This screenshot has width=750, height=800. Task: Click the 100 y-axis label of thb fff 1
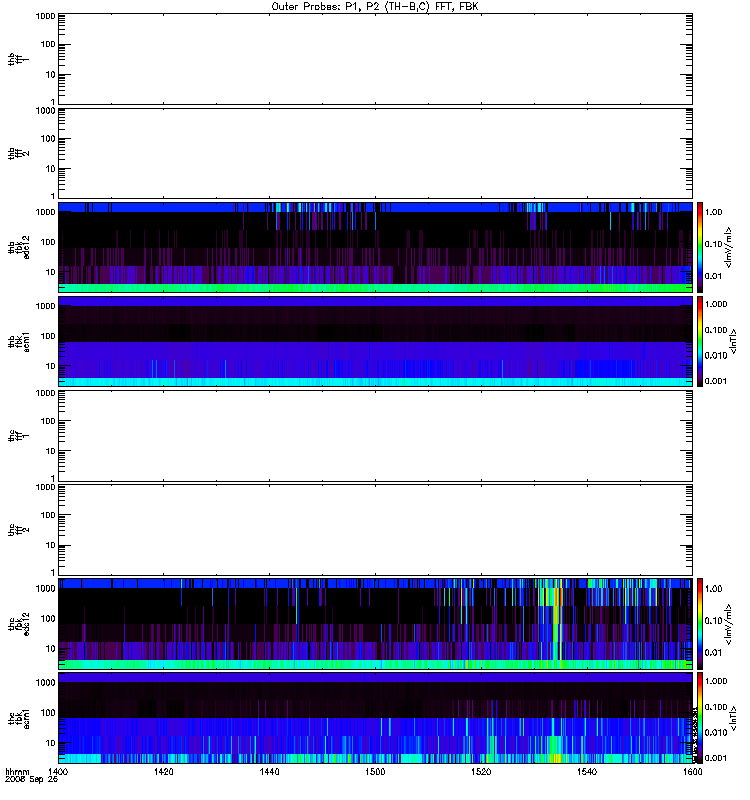48,44
